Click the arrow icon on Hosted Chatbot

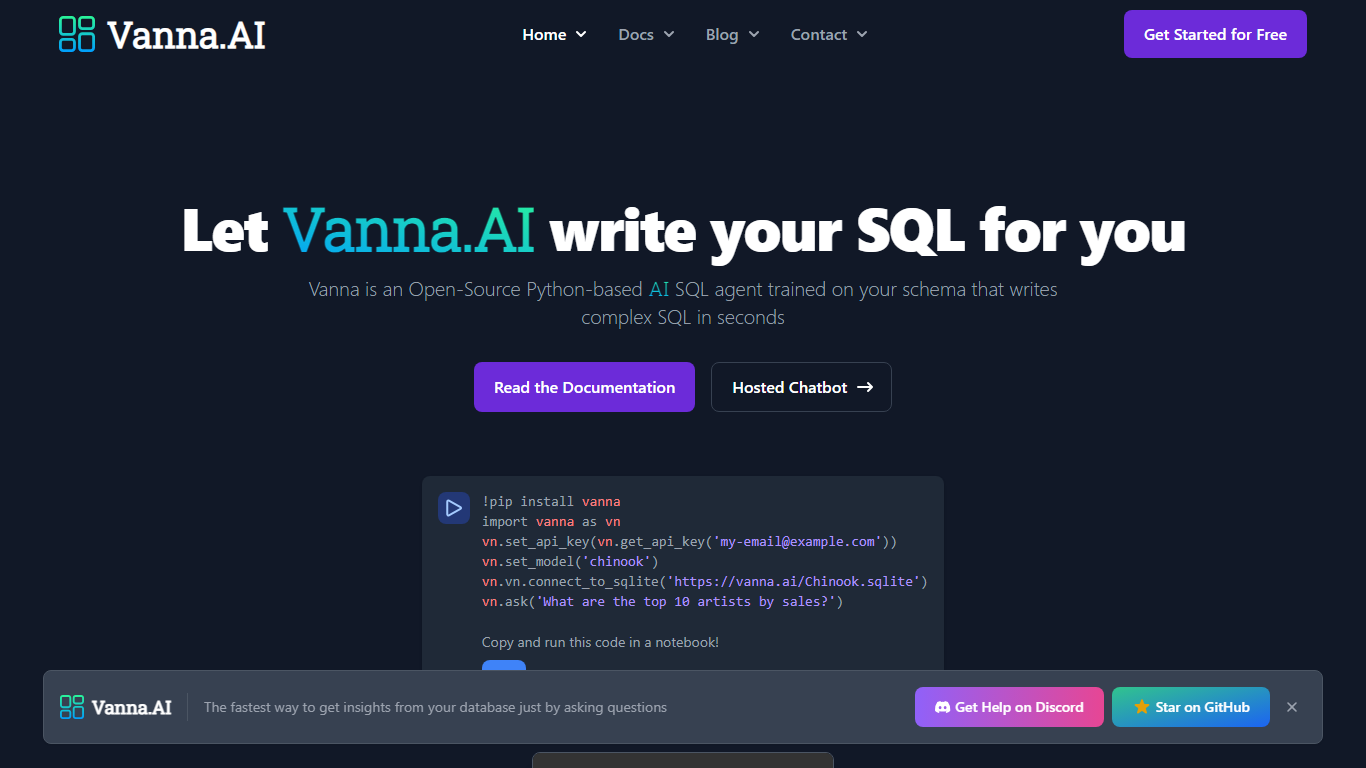865,387
